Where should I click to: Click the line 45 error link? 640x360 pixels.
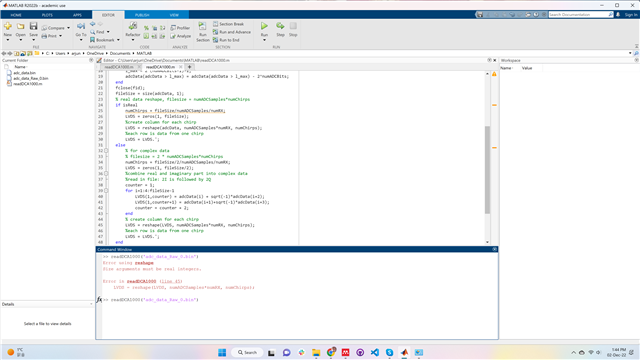(x=171, y=281)
